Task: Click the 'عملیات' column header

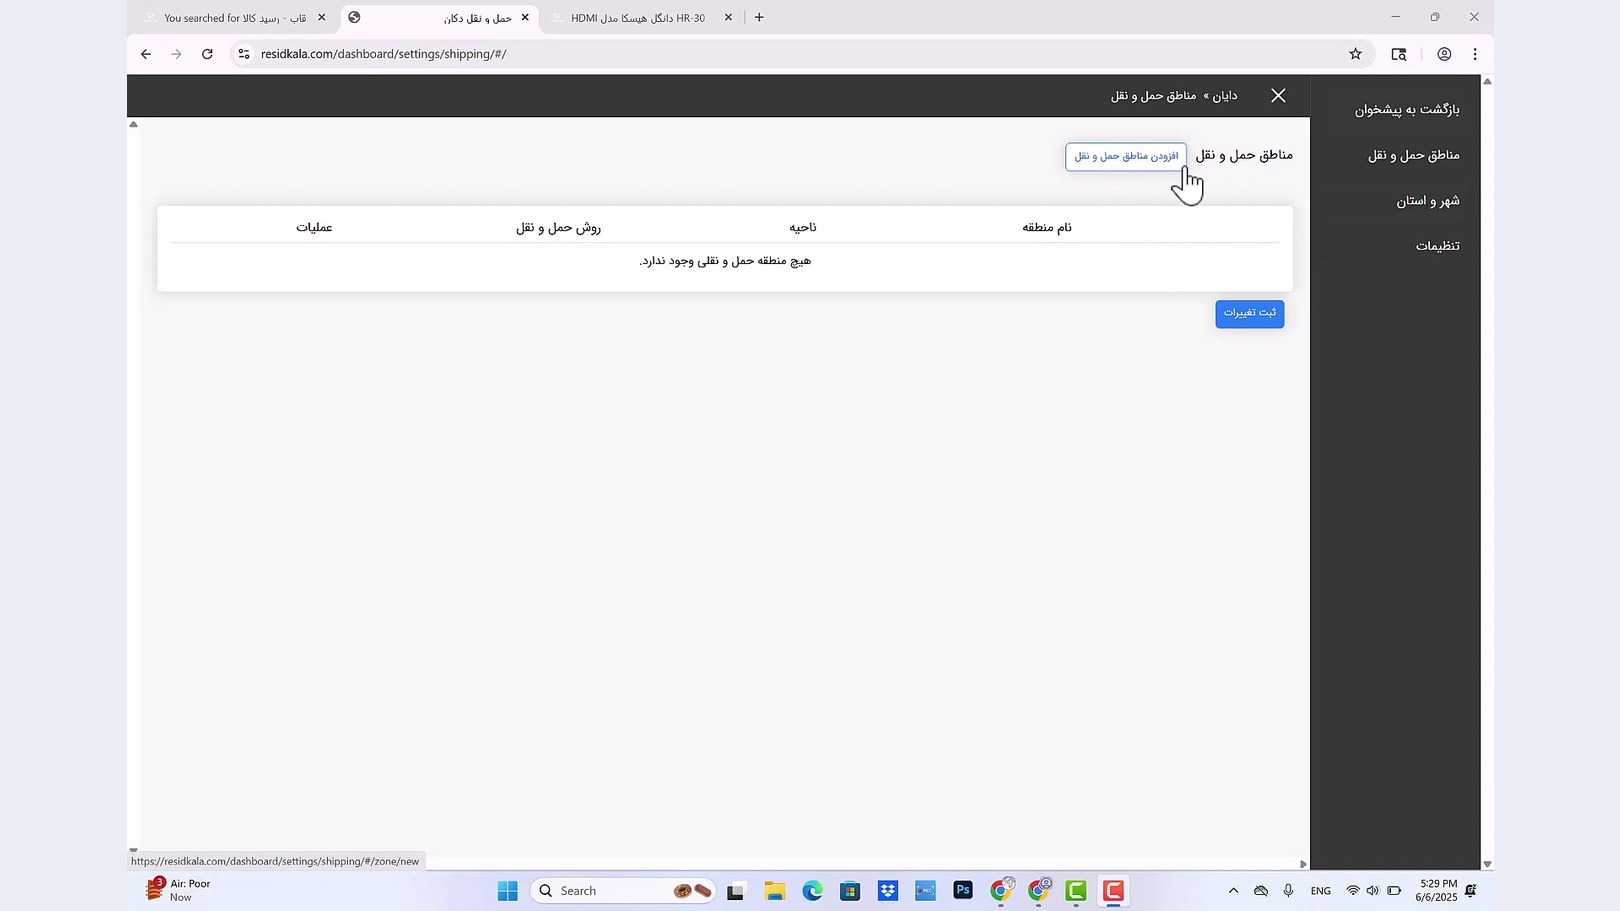Action: (314, 227)
